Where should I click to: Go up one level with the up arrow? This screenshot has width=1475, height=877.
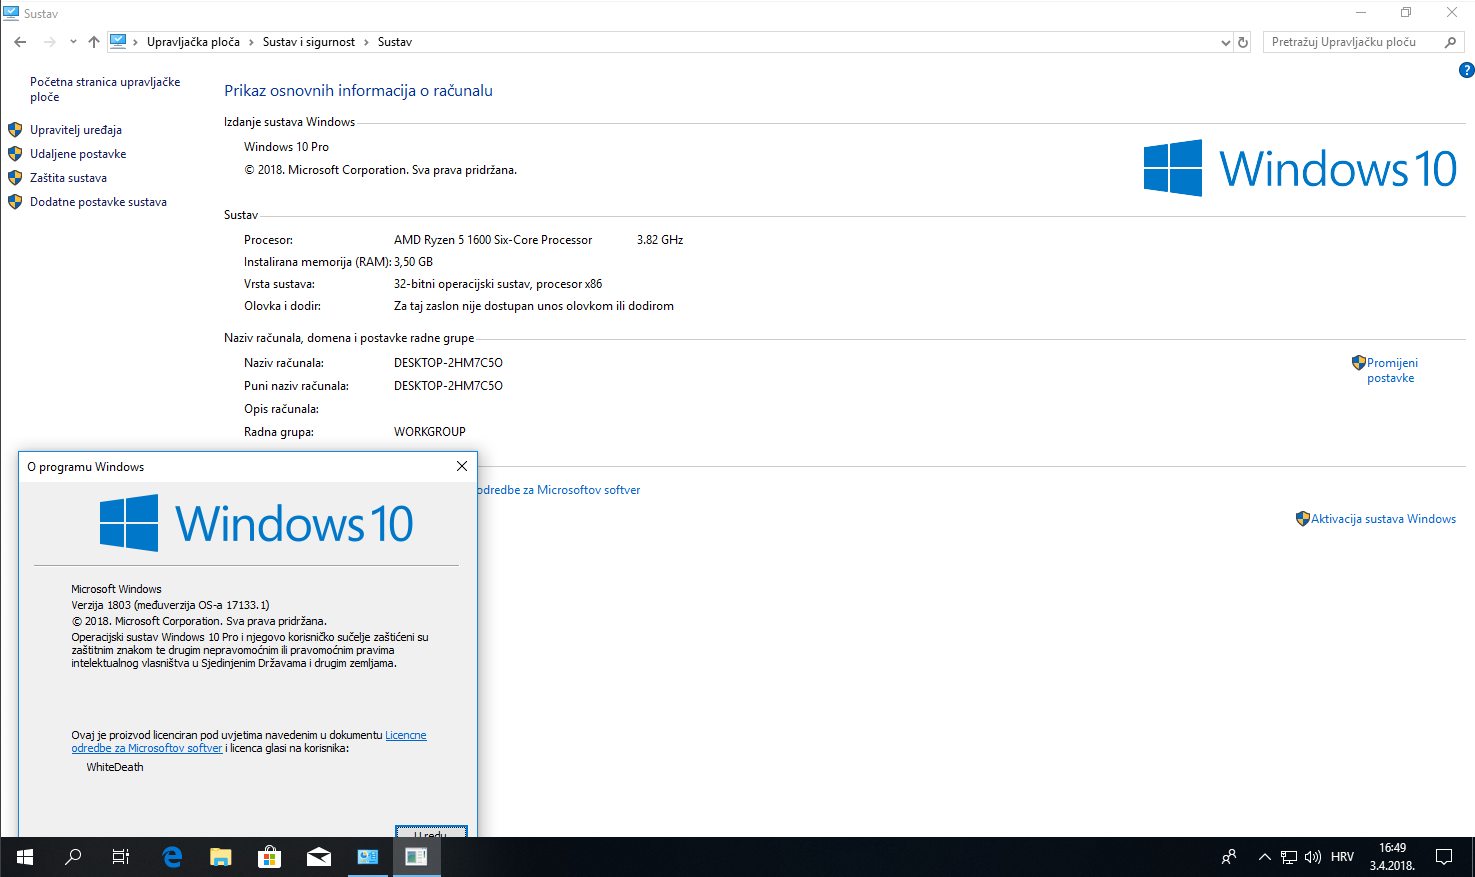click(x=94, y=42)
